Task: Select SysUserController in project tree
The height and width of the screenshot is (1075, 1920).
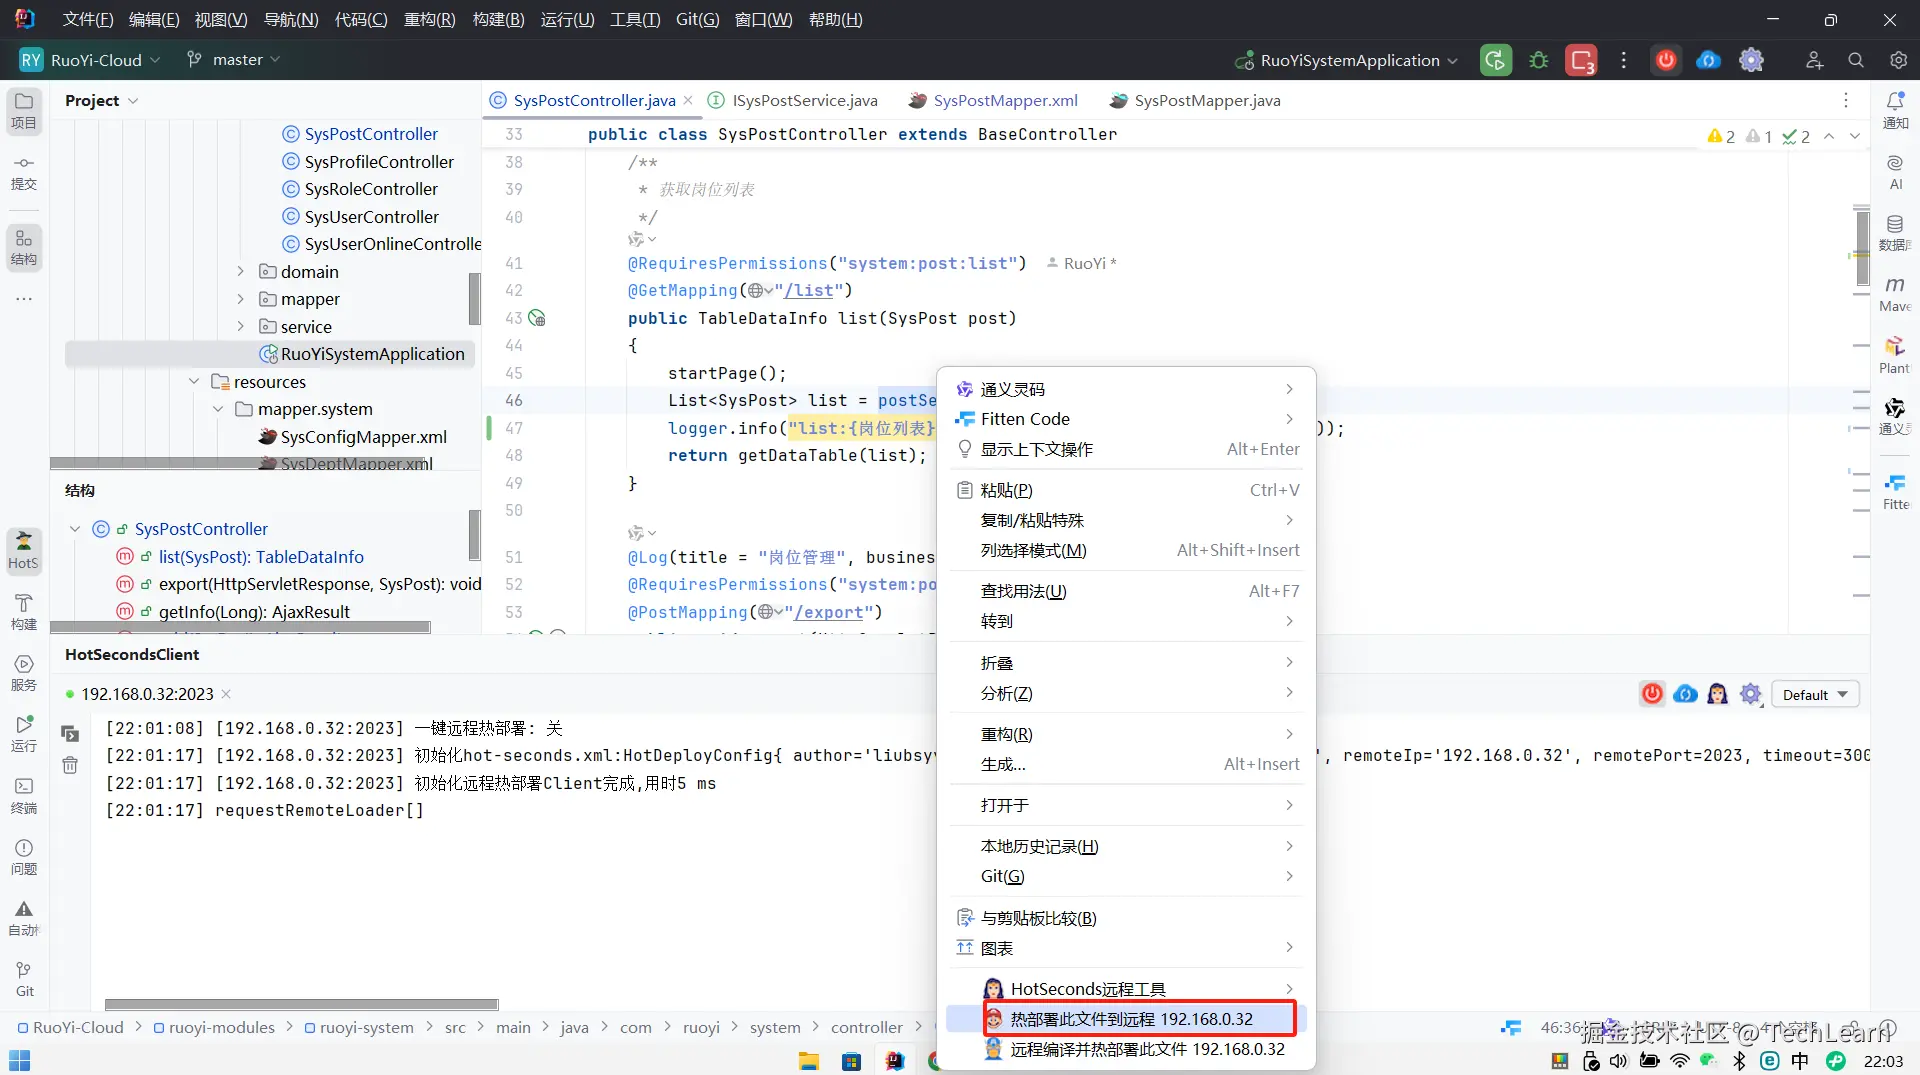Action: (x=371, y=217)
